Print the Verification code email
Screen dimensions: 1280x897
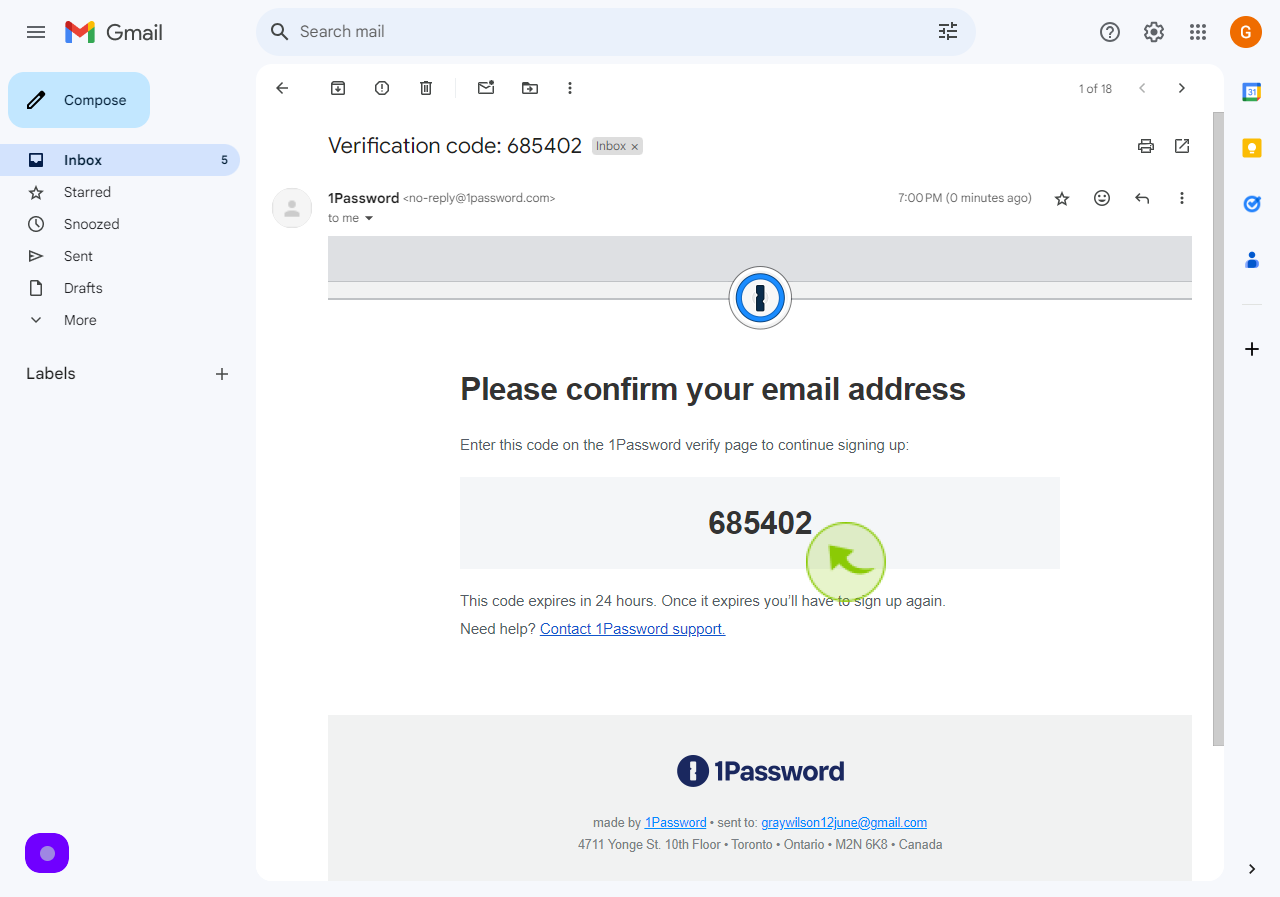[x=1146, y=146]
